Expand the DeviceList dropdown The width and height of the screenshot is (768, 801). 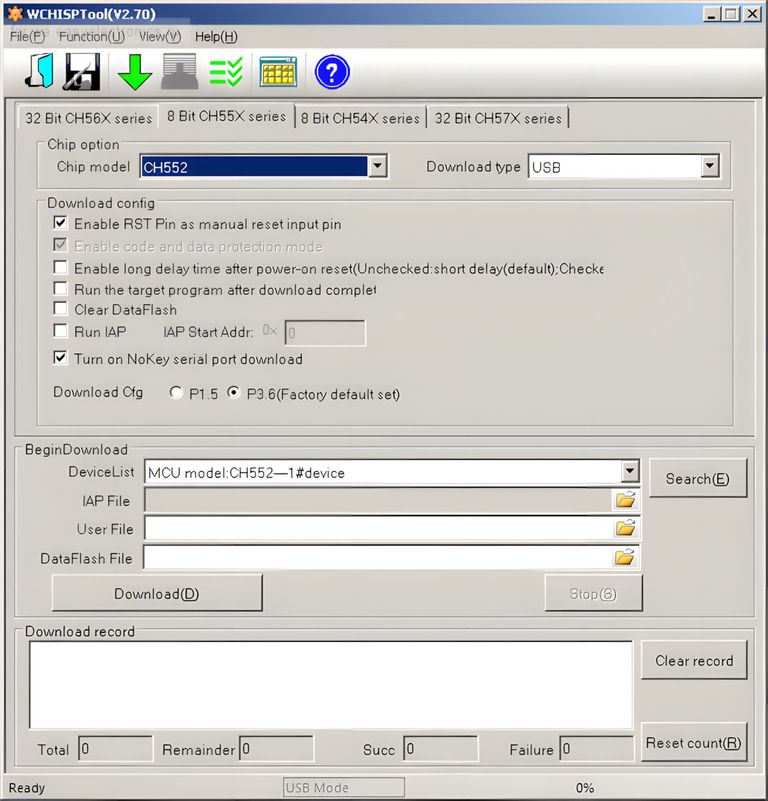pos(630,471)
